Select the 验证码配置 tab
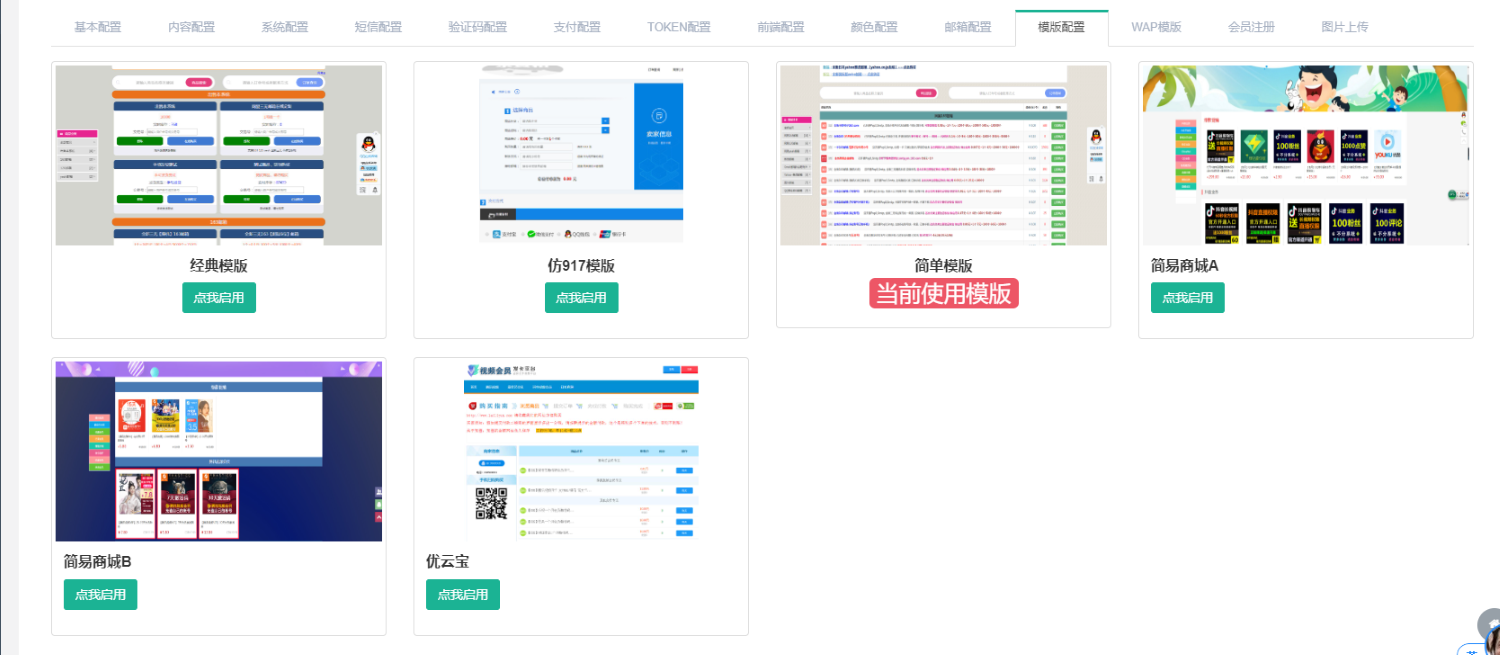 point(477,27)
